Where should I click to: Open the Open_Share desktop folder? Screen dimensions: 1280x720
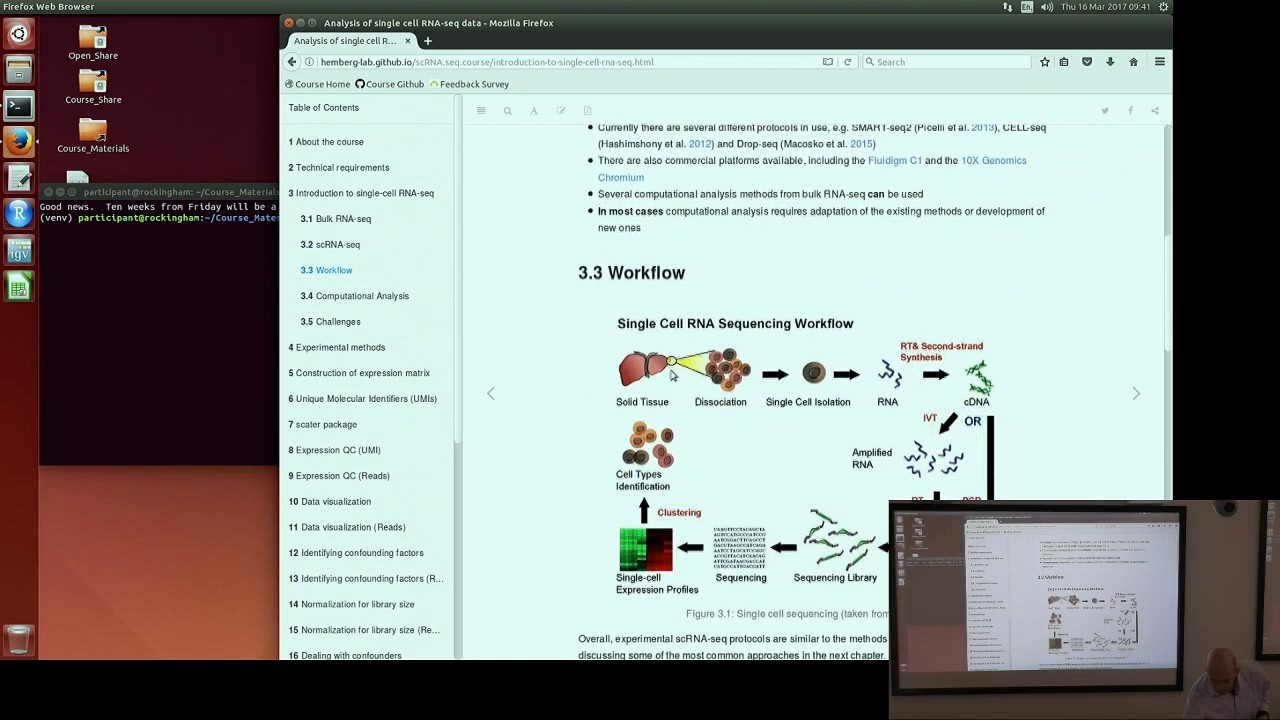93,43
